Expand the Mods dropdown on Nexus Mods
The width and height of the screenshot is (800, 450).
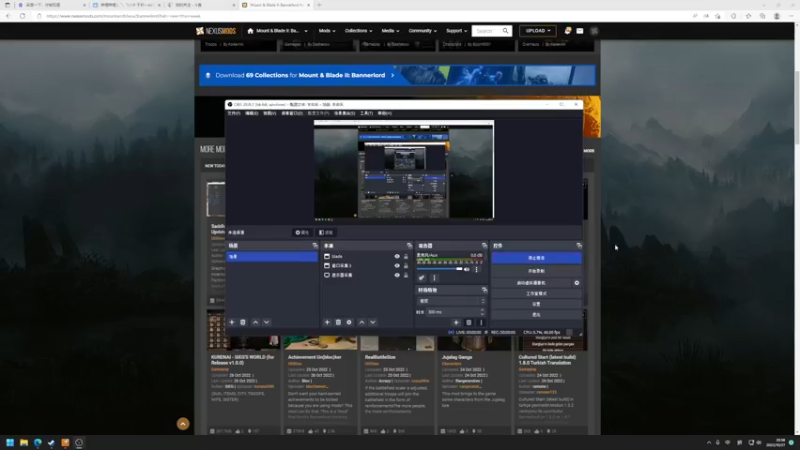pyautogui.click(x=327, y=31)
